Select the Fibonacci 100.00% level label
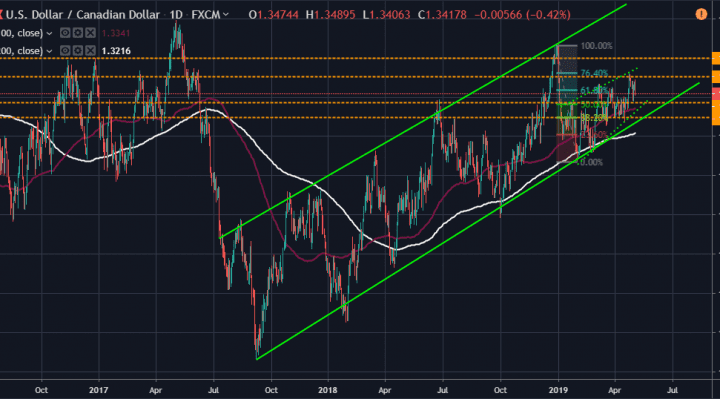Screen dimensions: 720x399 (596, 46)
